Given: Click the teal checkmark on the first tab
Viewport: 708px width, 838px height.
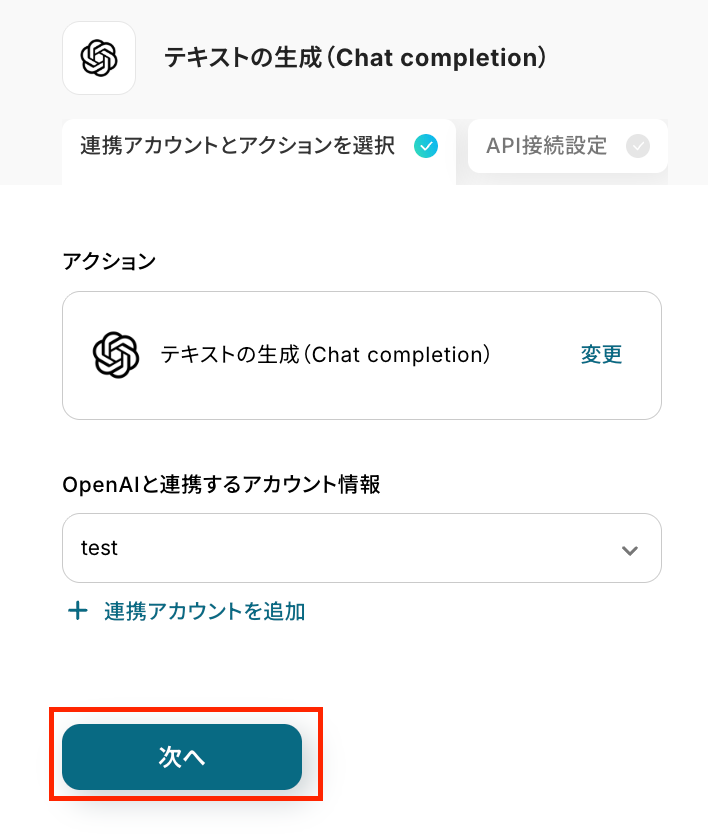Looking at the screenshot, I should [x=426, y=147].
